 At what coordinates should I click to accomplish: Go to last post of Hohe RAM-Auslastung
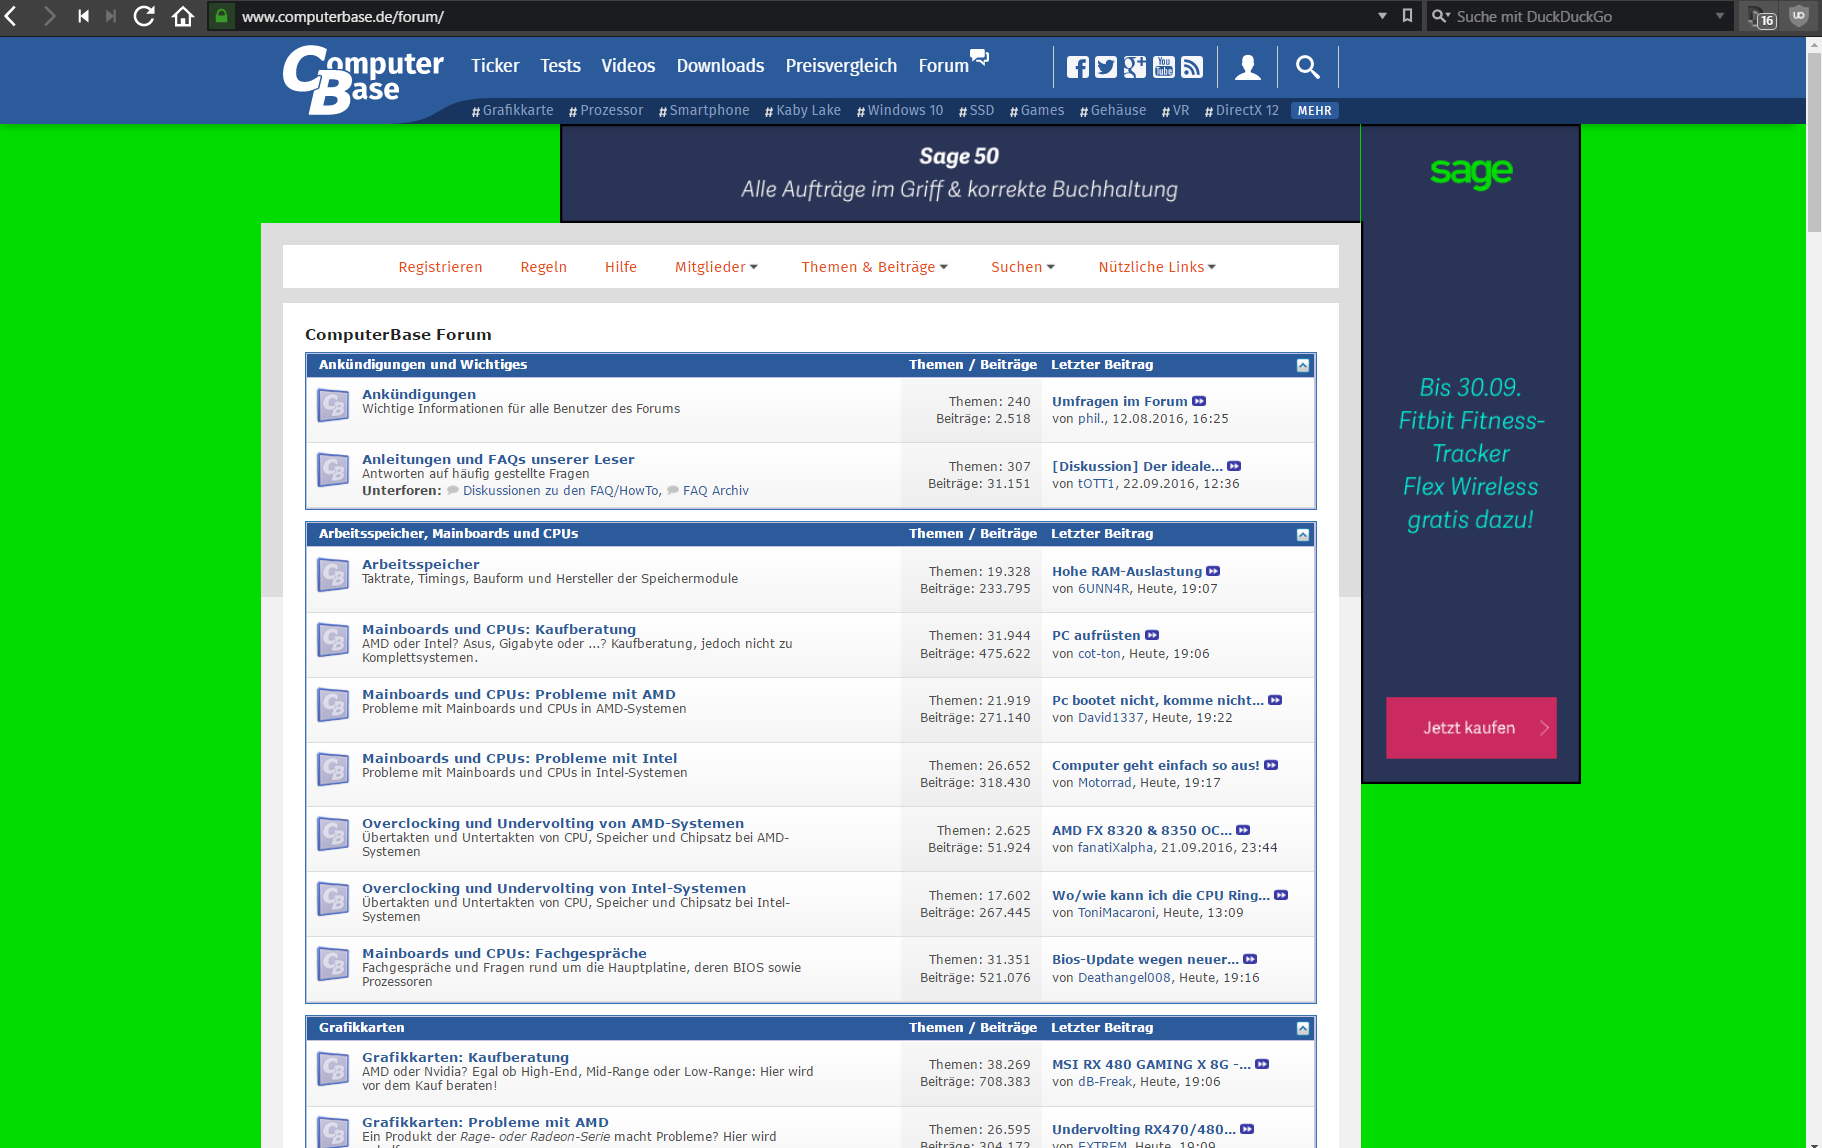point(1213,571)
